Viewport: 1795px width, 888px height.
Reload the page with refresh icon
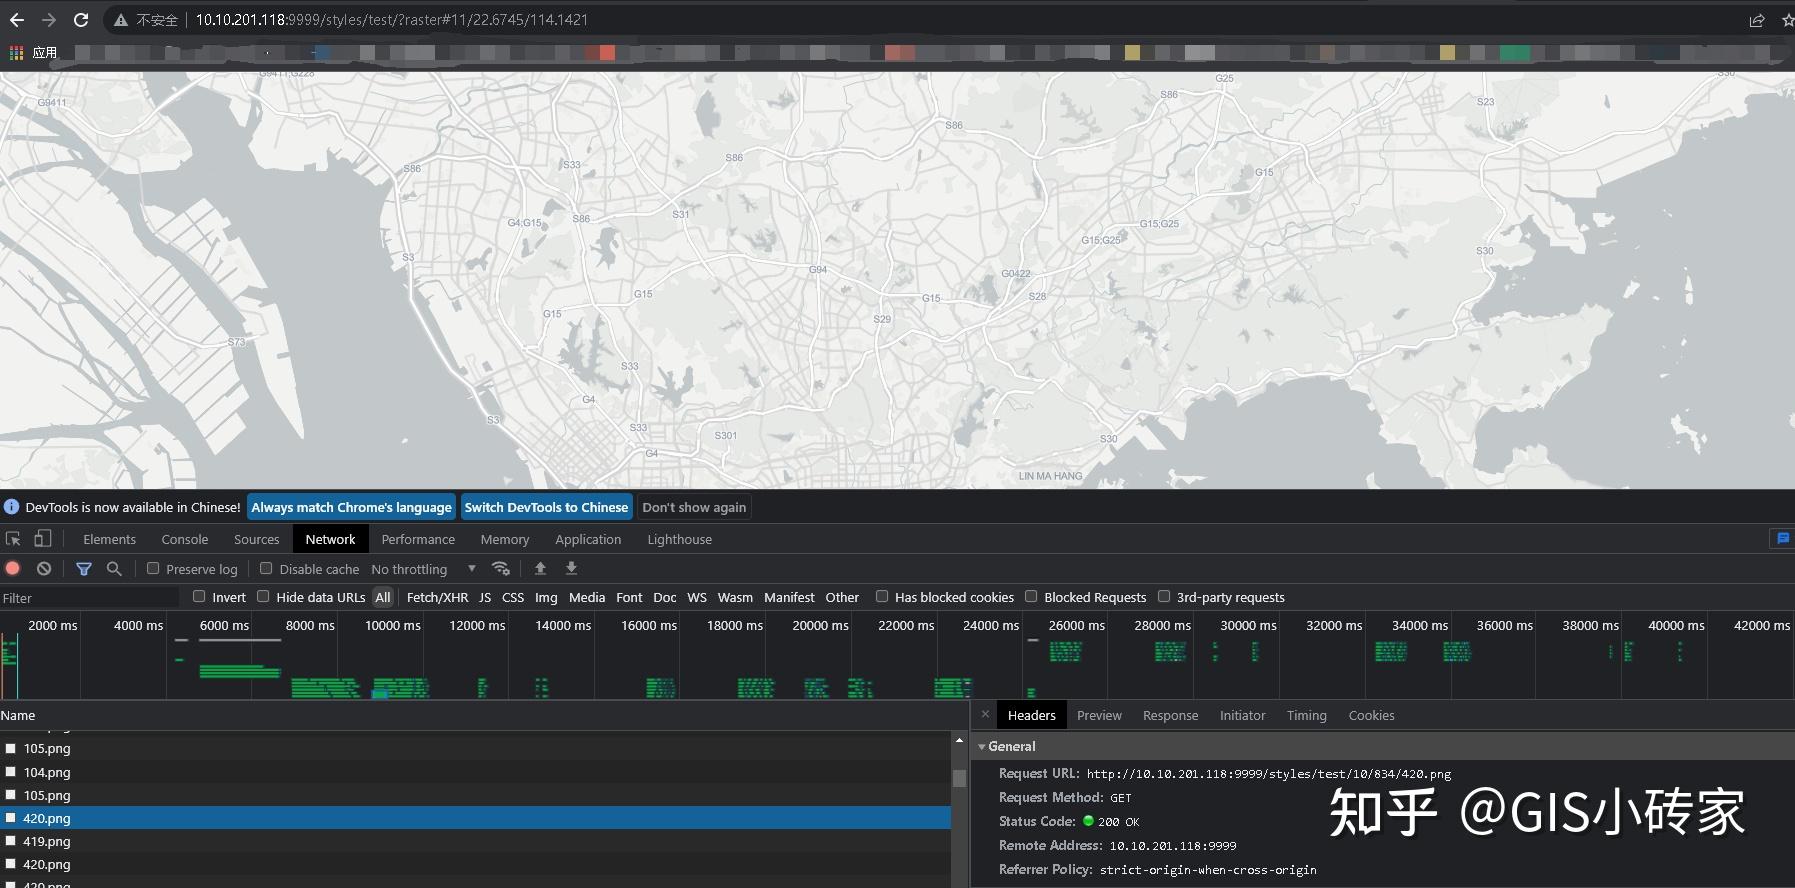point(81,20)
